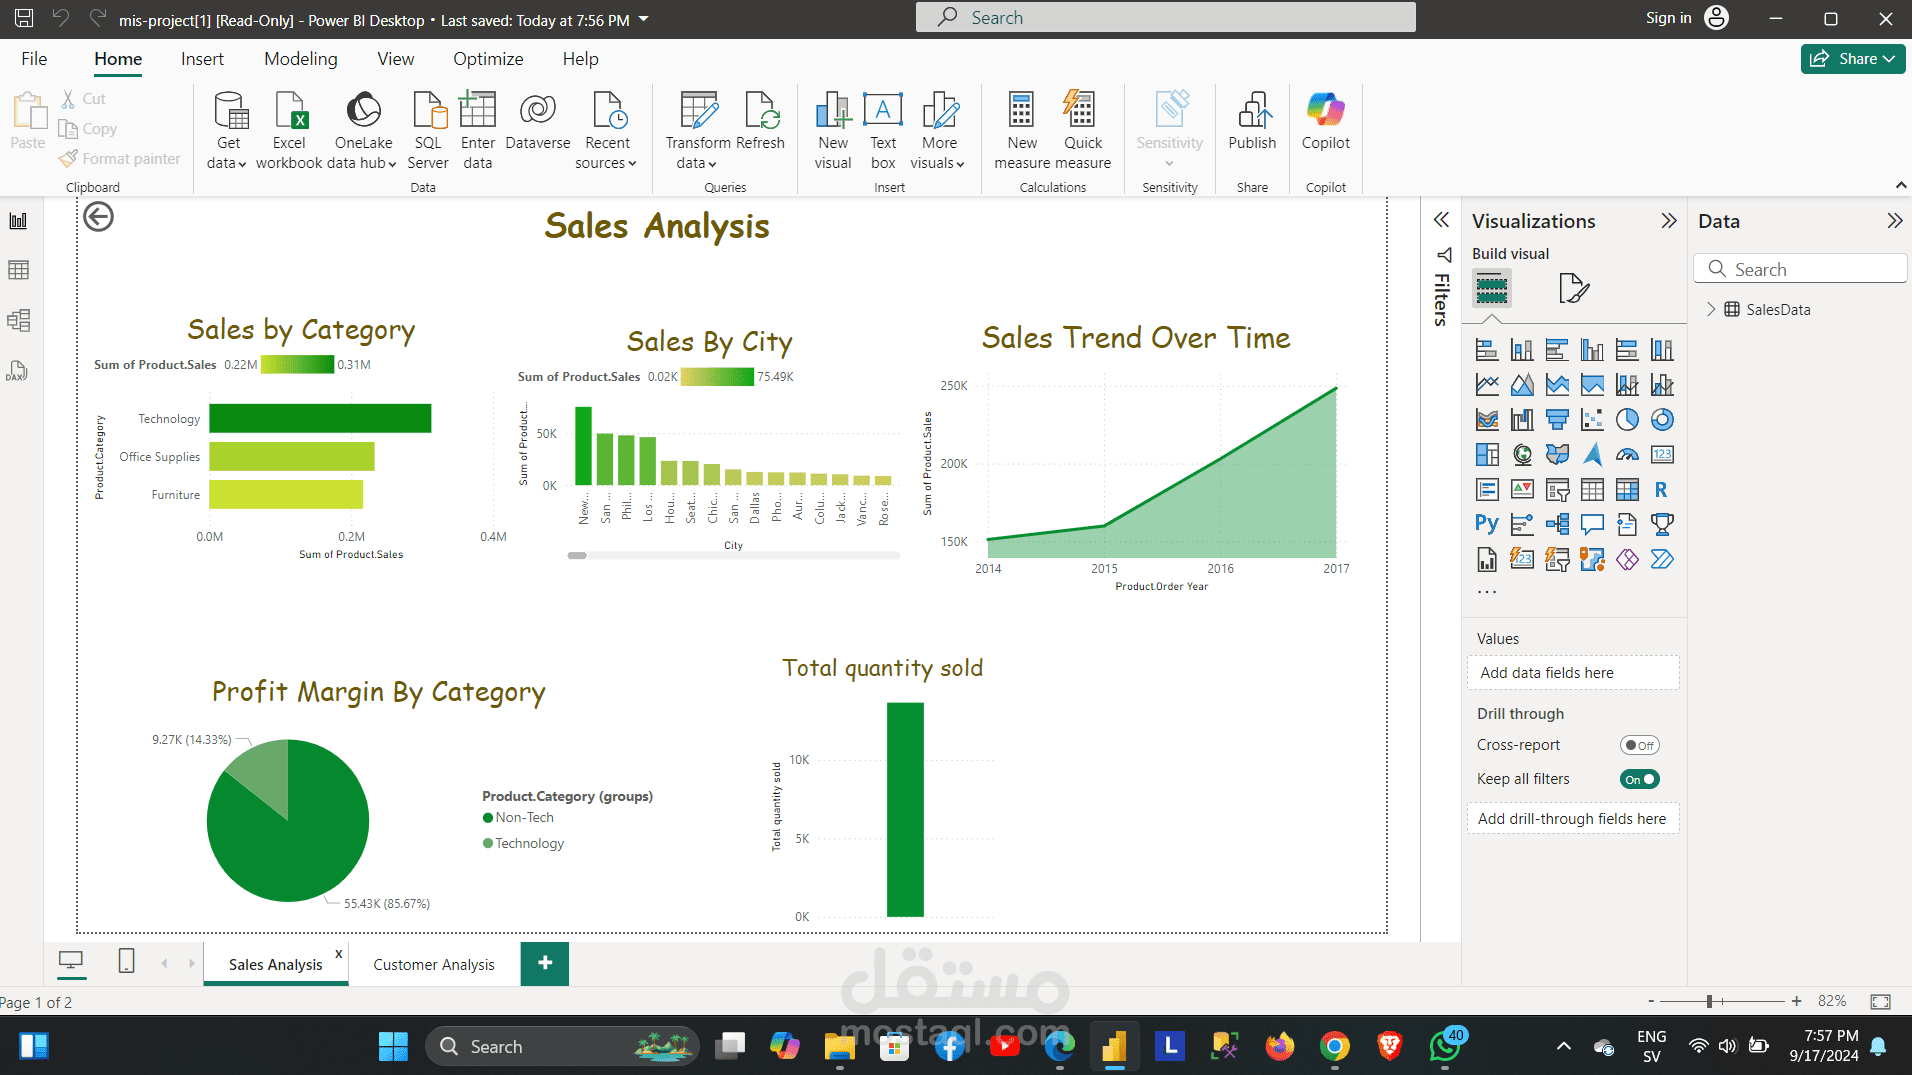Open the Get data dropdown

228,131
